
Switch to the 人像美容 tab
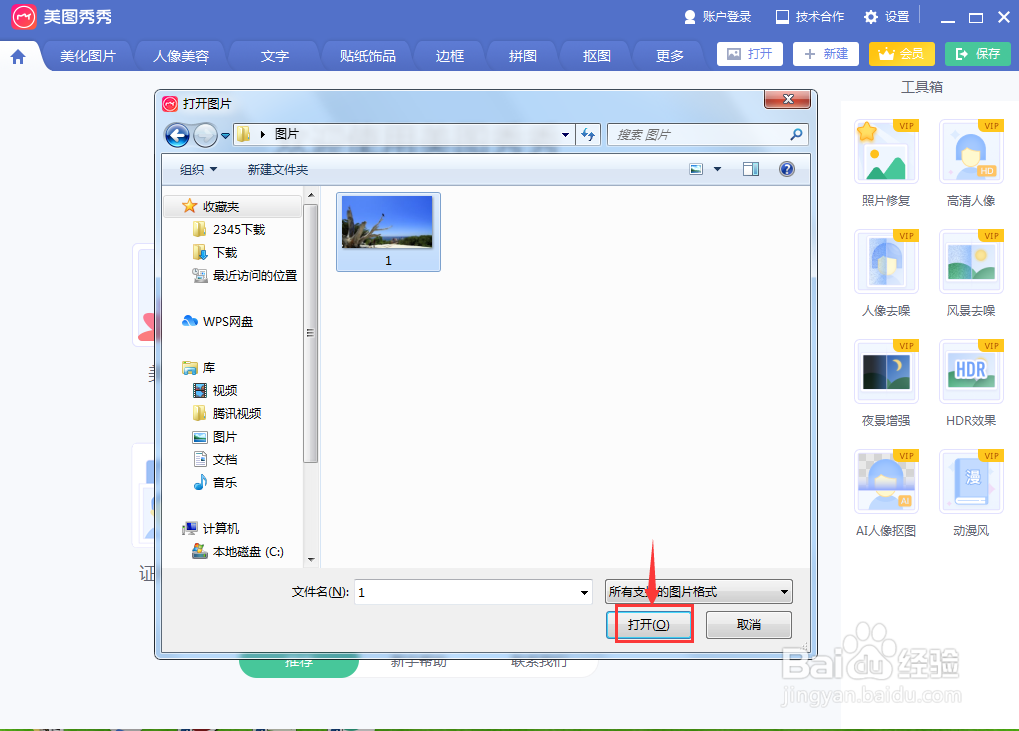pos(179,55)
